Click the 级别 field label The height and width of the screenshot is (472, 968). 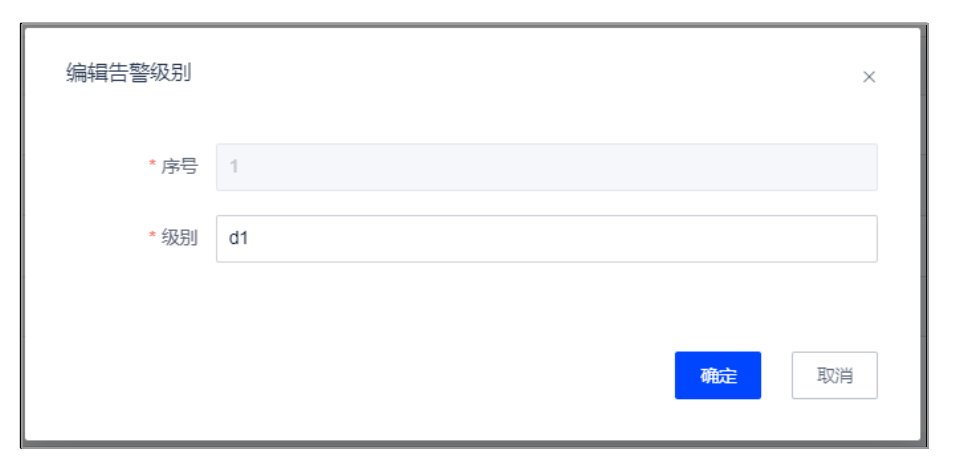[180, 238]
